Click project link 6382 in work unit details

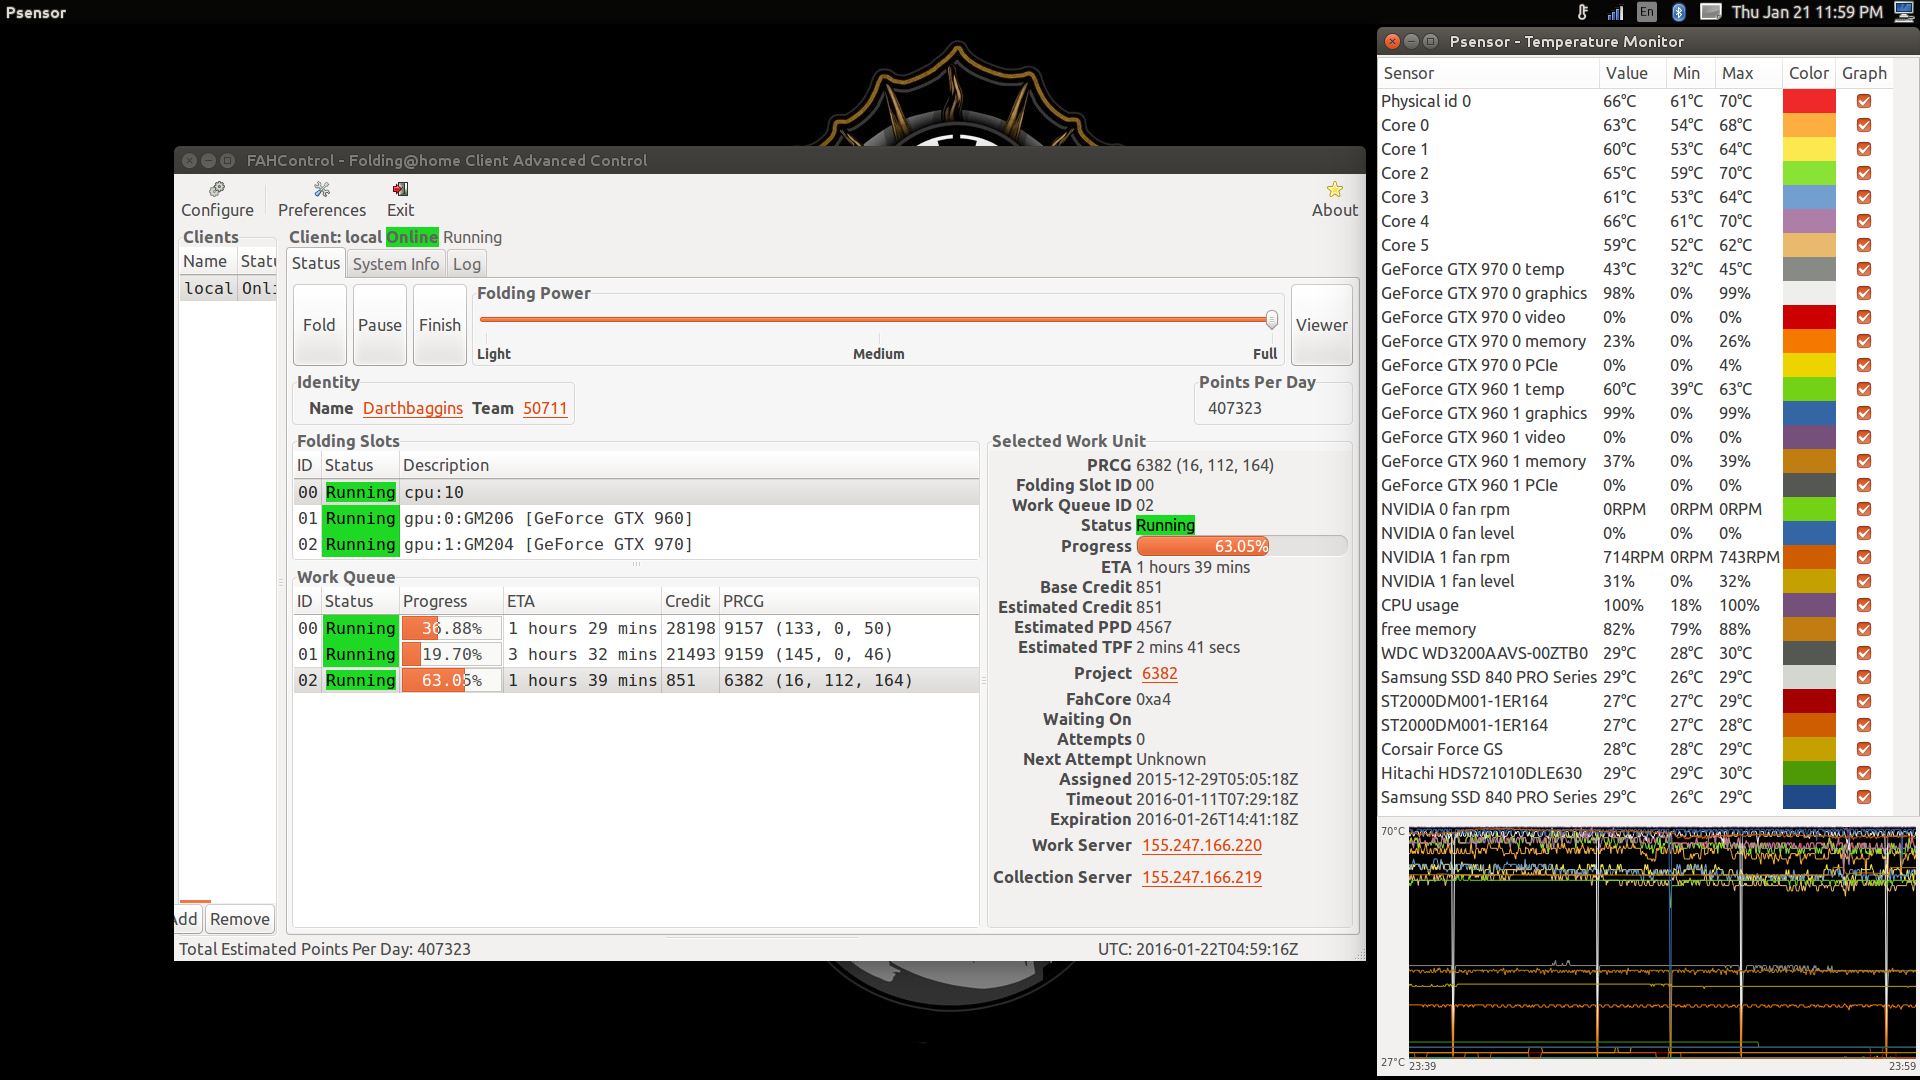pos(1158,673)
